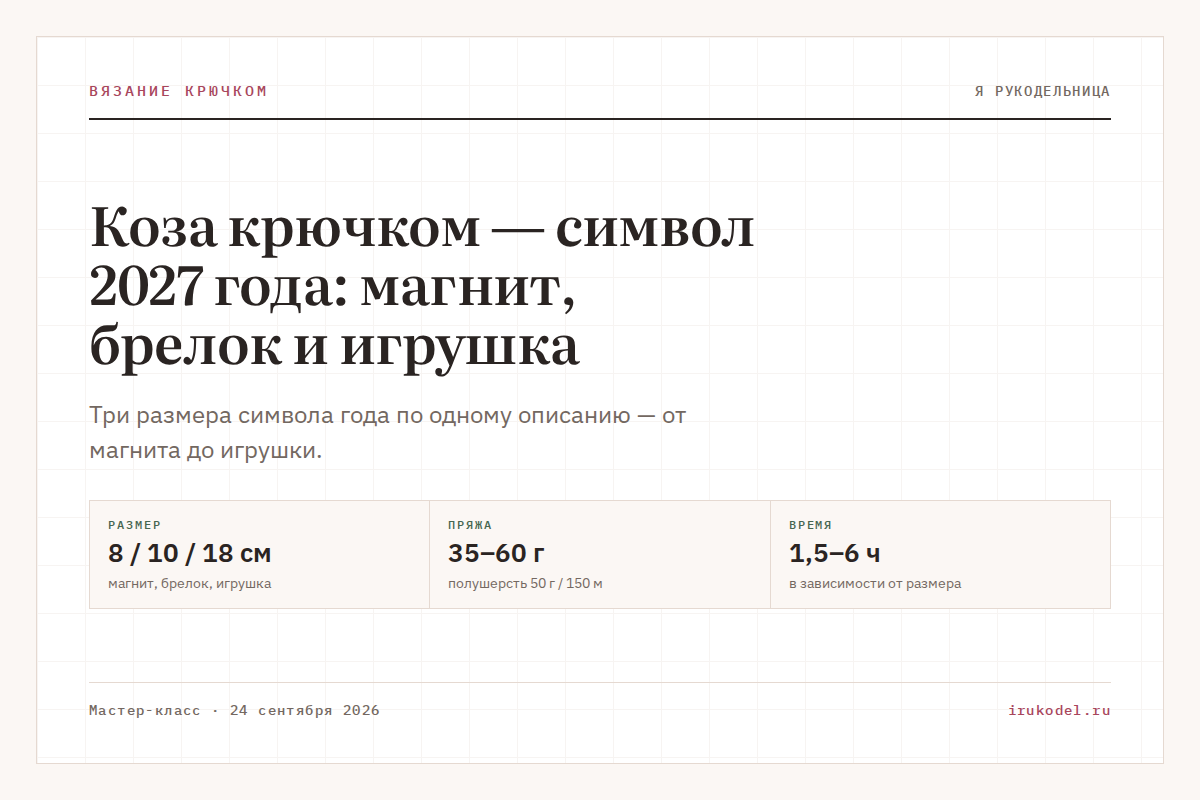
Task: Click the "РАЗМЕР" label
Action: point(134,525)
